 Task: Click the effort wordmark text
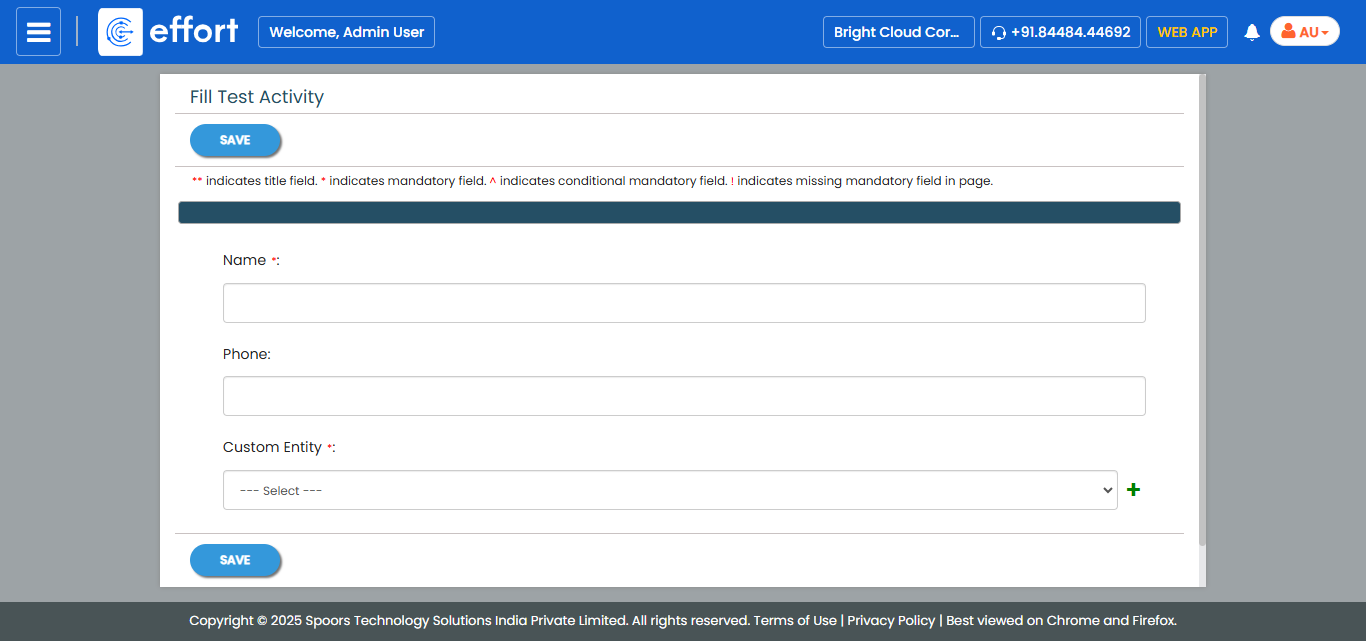tap(193, 31)
